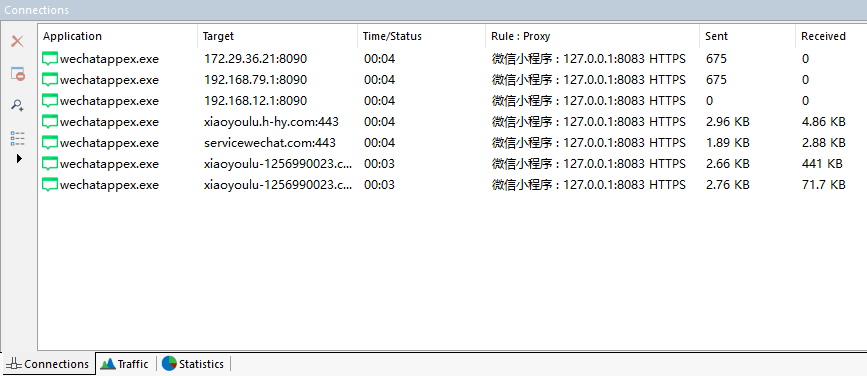Switch to the Connections tab

48,364
